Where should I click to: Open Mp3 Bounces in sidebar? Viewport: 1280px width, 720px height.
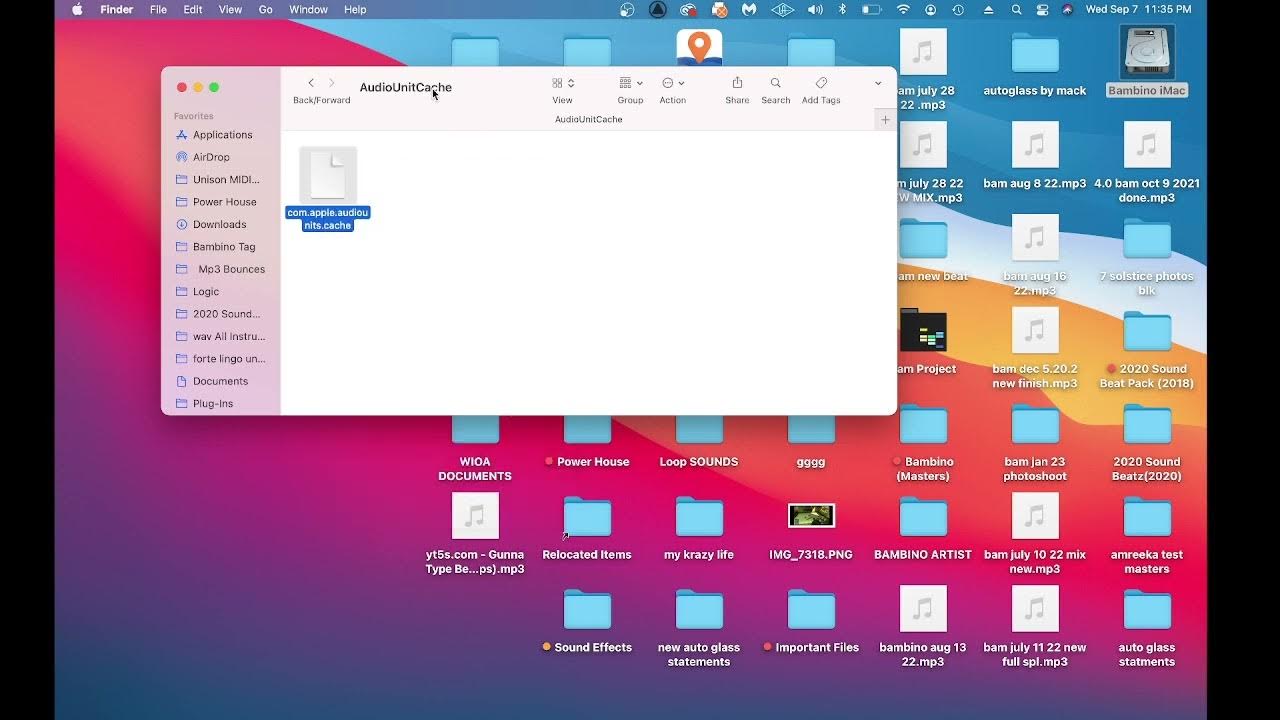230,269
